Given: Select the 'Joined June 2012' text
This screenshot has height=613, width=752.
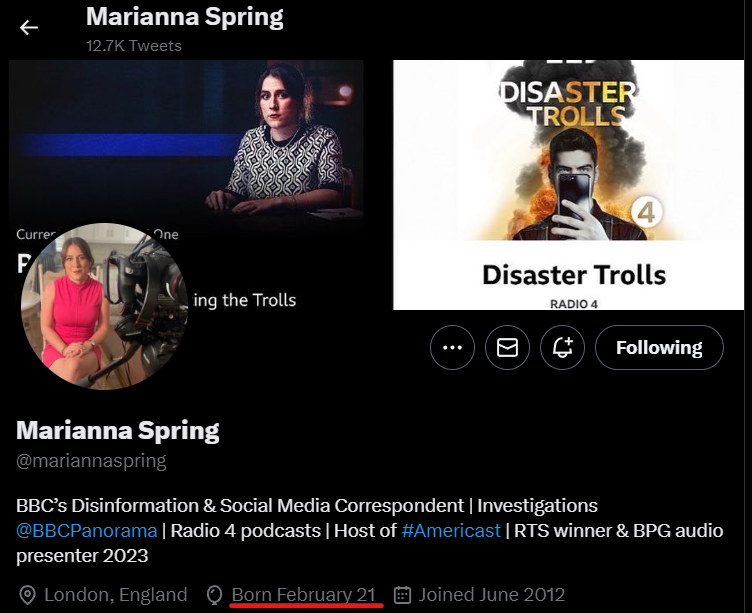Looking at the screenshot, I should (x=492, y=595).
